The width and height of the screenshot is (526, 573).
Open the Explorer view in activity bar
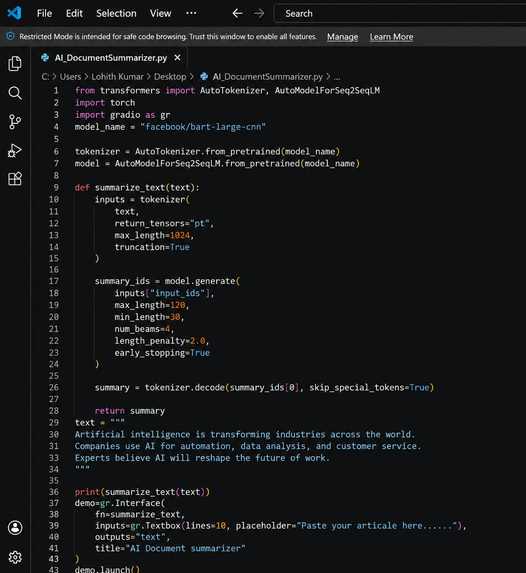tap(15, 64)
